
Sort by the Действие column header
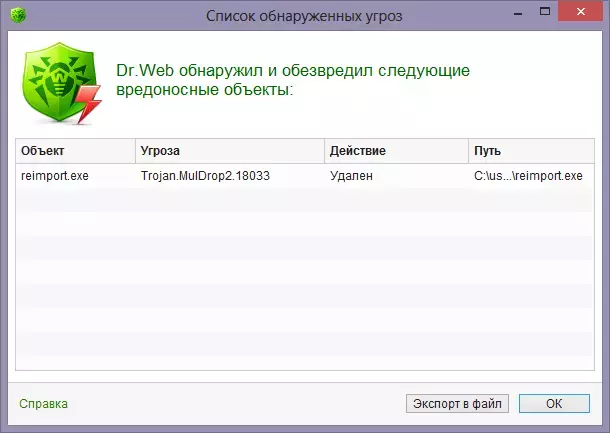pyautogui.click(x=396, y=151)
